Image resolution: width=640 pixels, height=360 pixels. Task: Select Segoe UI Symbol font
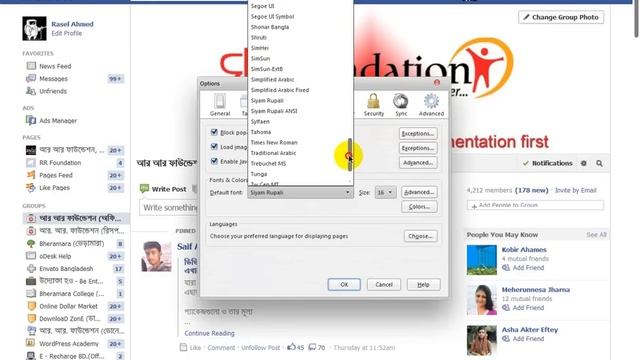272,16
